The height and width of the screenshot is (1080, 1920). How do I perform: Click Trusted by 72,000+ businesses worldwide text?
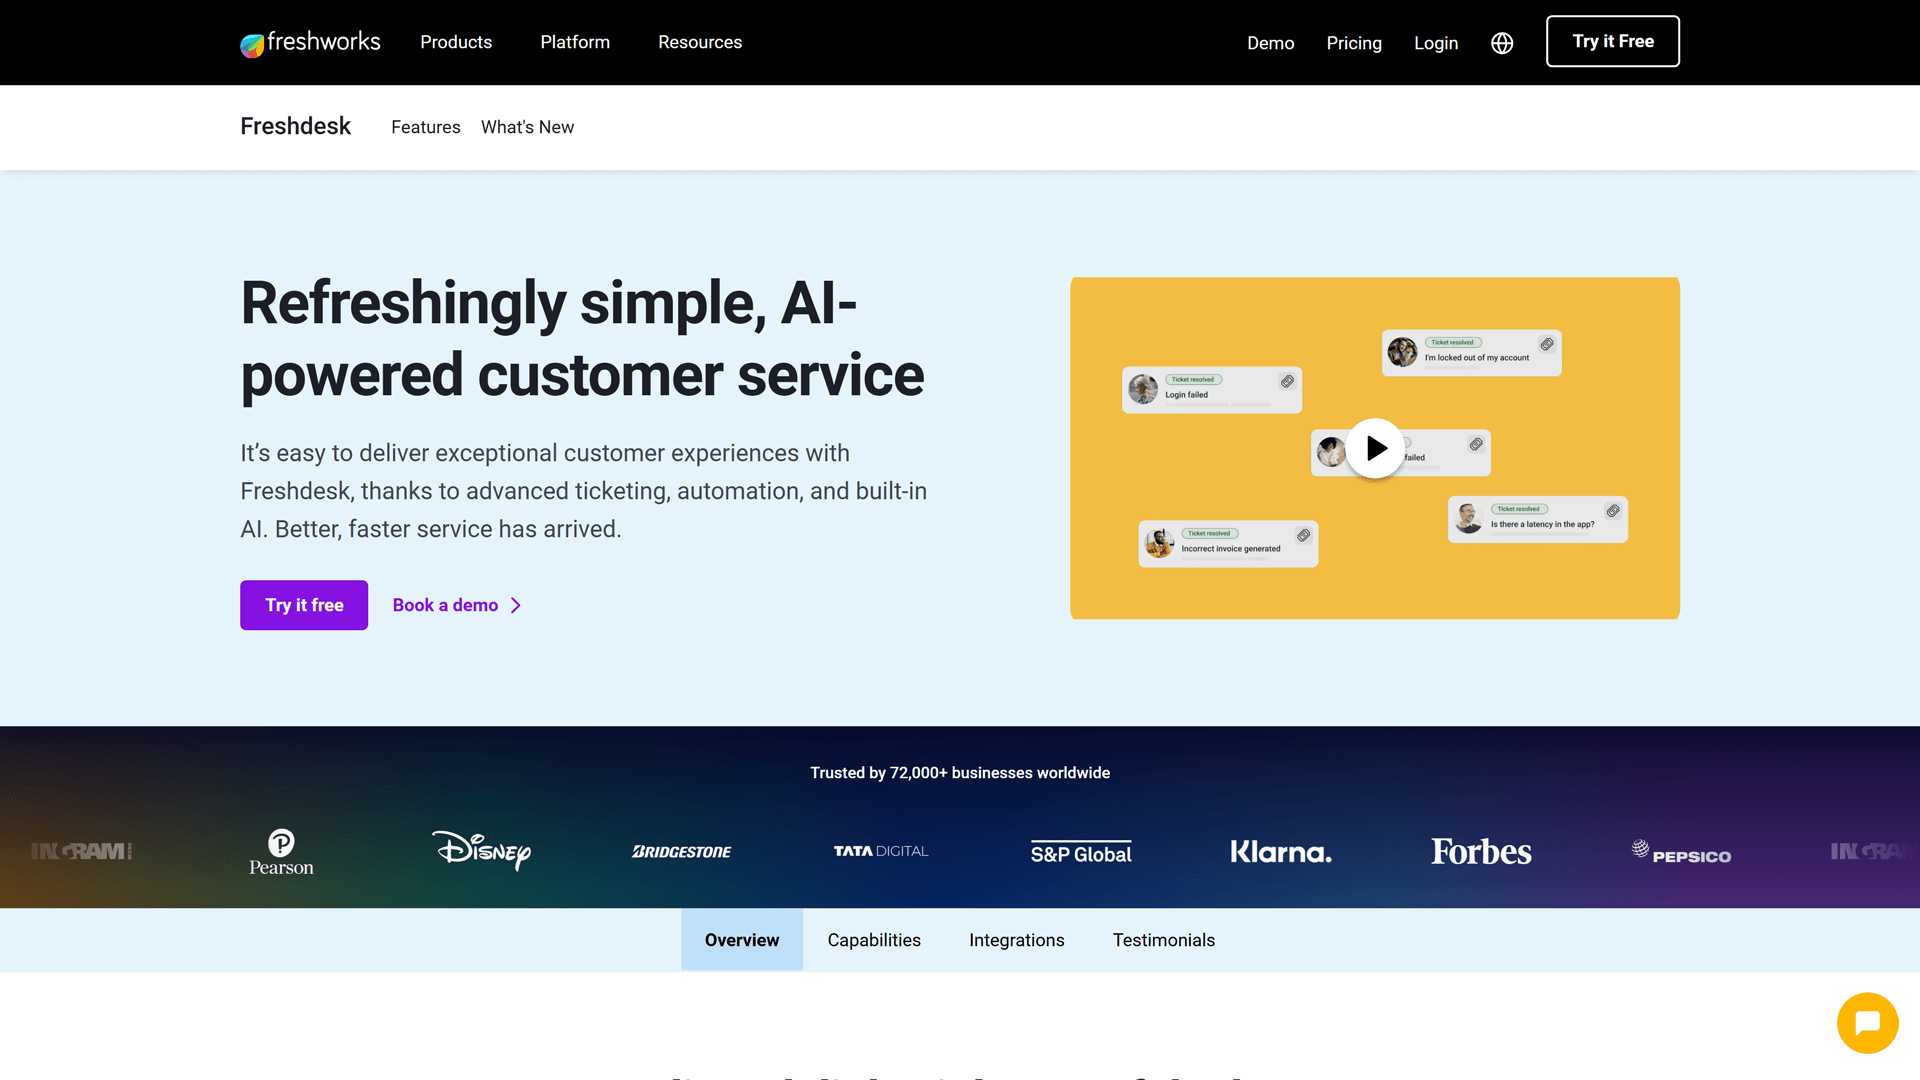pos(960,773)
